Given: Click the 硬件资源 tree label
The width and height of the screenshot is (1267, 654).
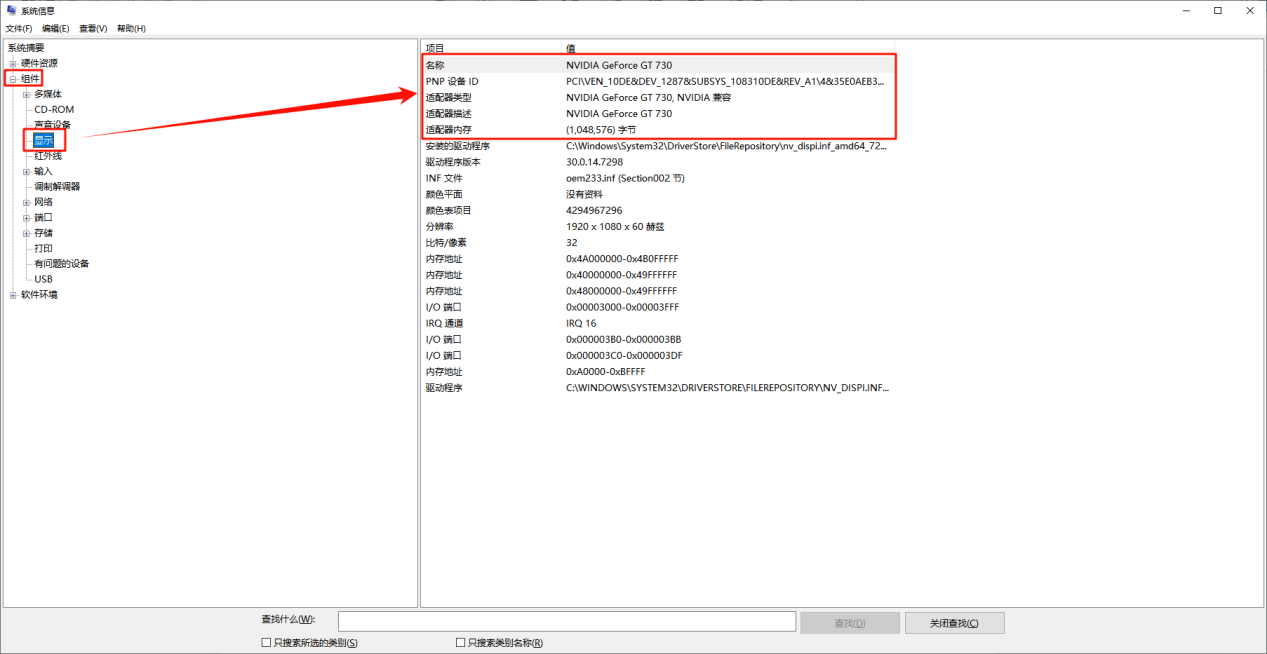Looking at the screenshot, I should tap(39, 63).
